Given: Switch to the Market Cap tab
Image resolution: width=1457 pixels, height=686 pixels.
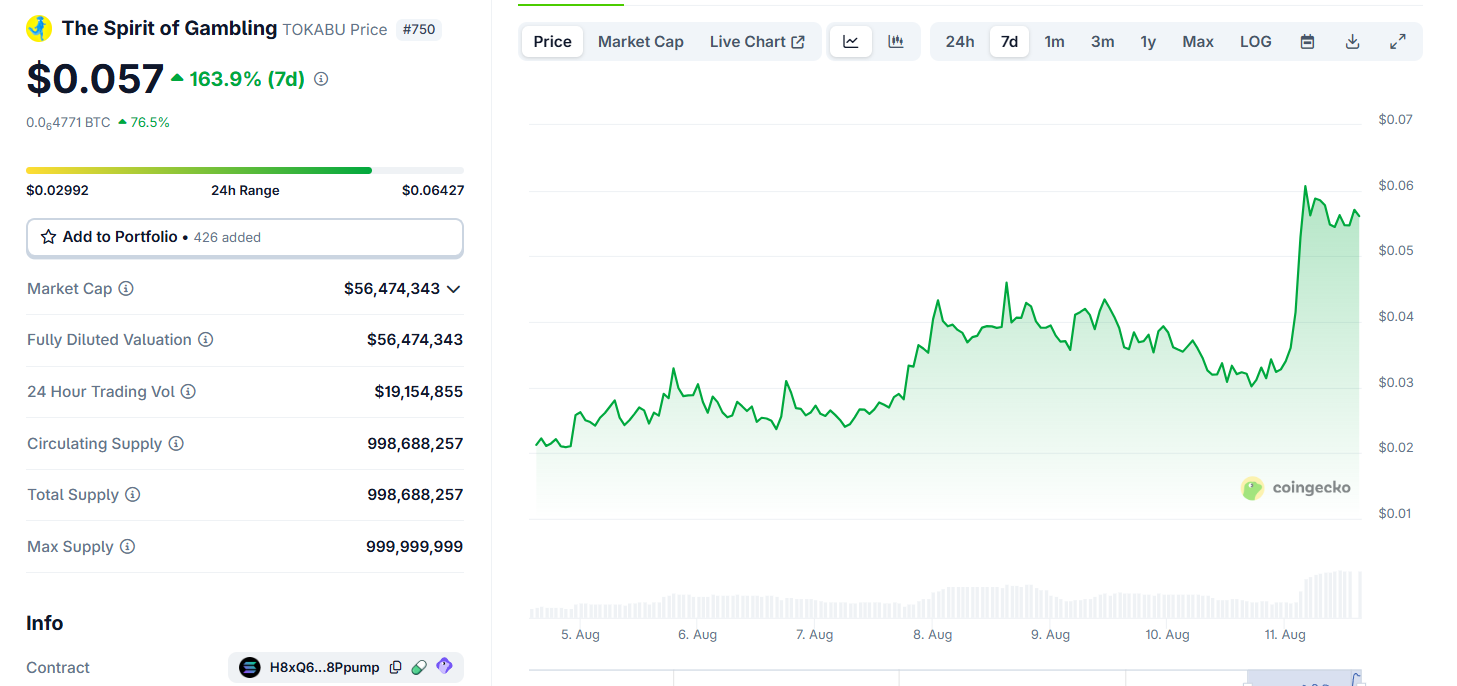Looking at the screenshot, I should [x=640, y=42].
